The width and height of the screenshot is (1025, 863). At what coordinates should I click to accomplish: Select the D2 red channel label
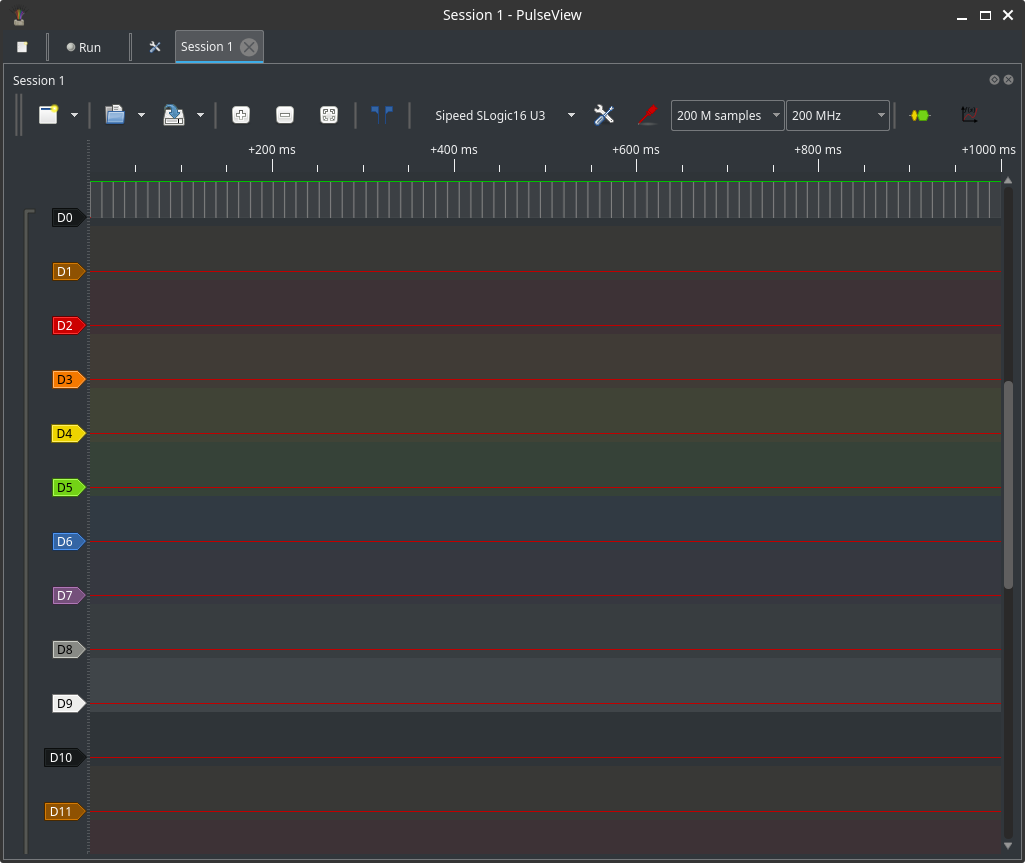coord(68,326)
